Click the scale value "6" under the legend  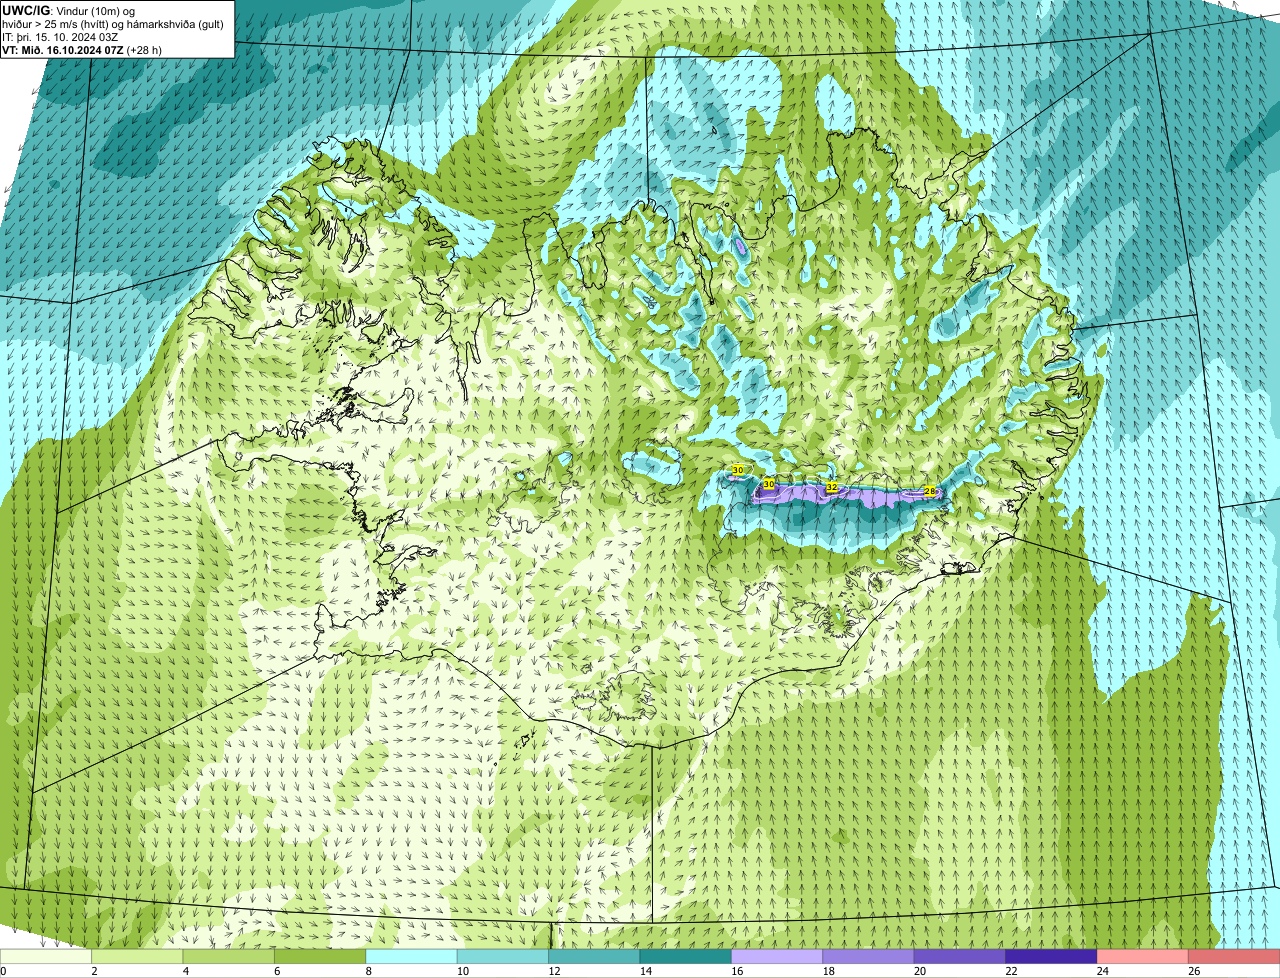tap(277, 971)
